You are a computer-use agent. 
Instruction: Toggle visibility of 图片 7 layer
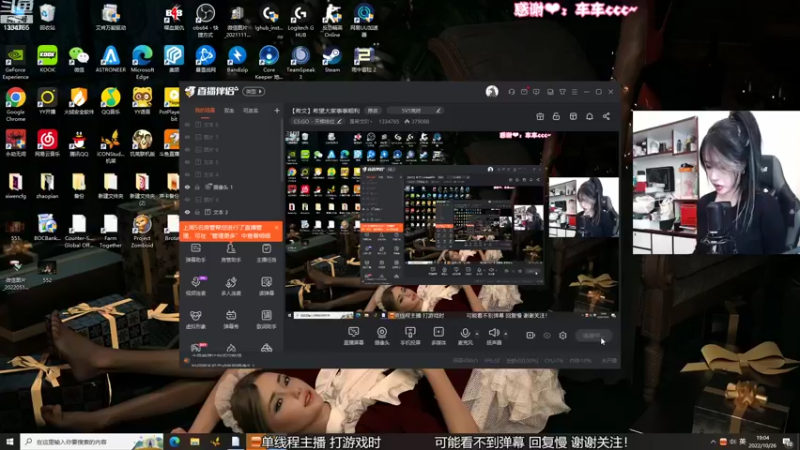coord(187,137)
